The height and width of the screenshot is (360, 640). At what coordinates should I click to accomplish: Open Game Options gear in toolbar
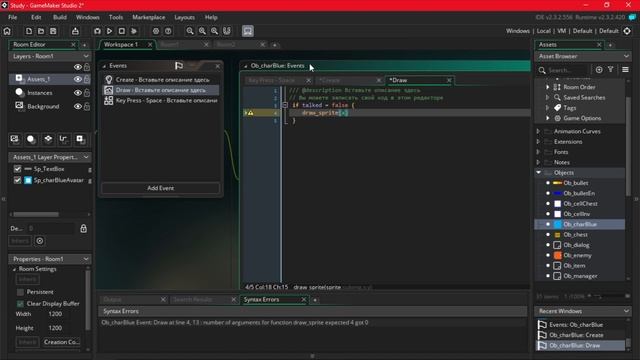156,31
